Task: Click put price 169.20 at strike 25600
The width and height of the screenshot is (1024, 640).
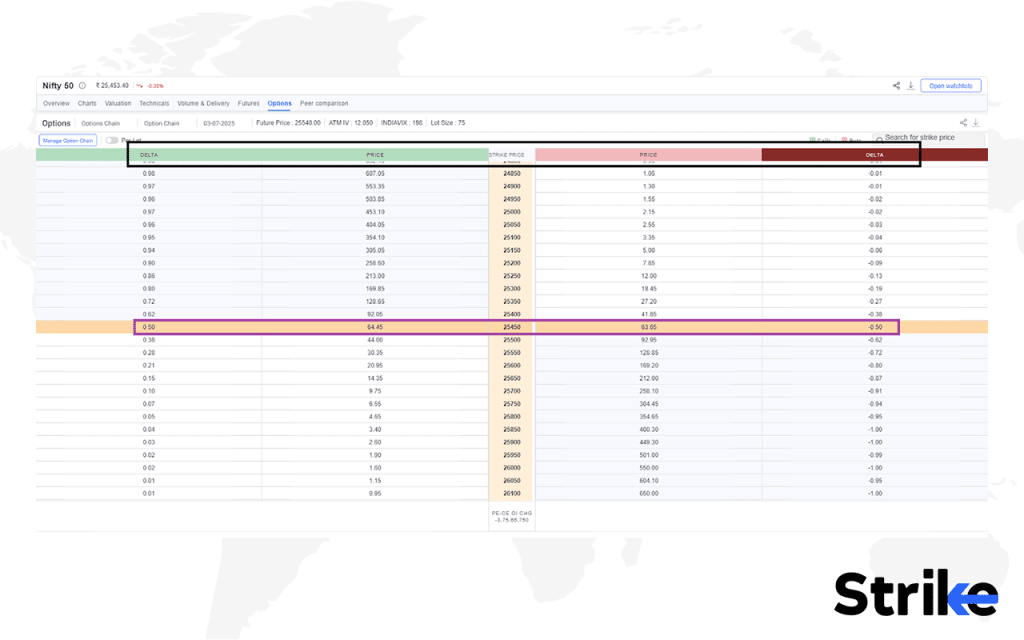Action: click(x=648, y=366)
